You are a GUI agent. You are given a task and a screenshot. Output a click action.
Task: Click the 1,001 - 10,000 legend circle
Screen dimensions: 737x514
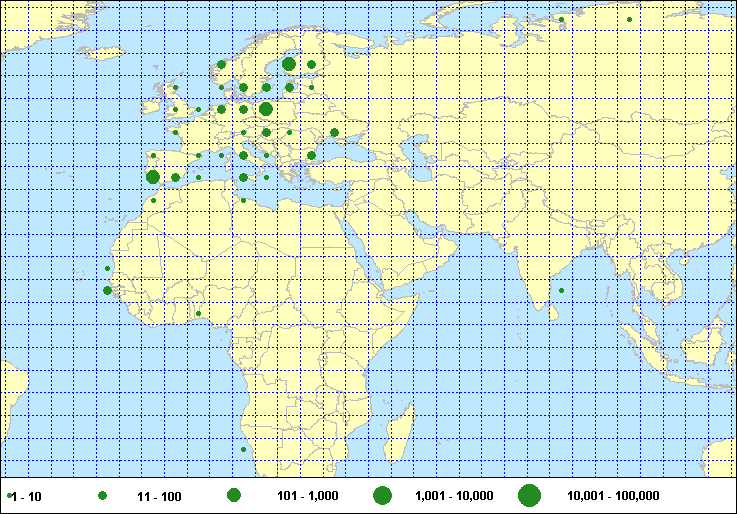pos(382,495)
